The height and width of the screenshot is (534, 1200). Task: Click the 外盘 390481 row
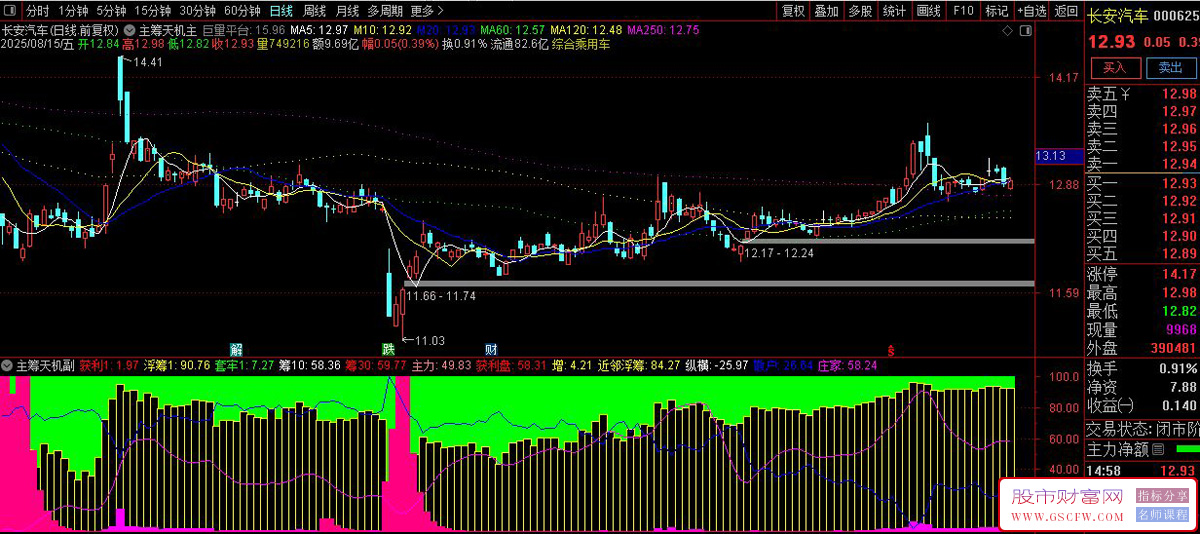[1143, 348]
